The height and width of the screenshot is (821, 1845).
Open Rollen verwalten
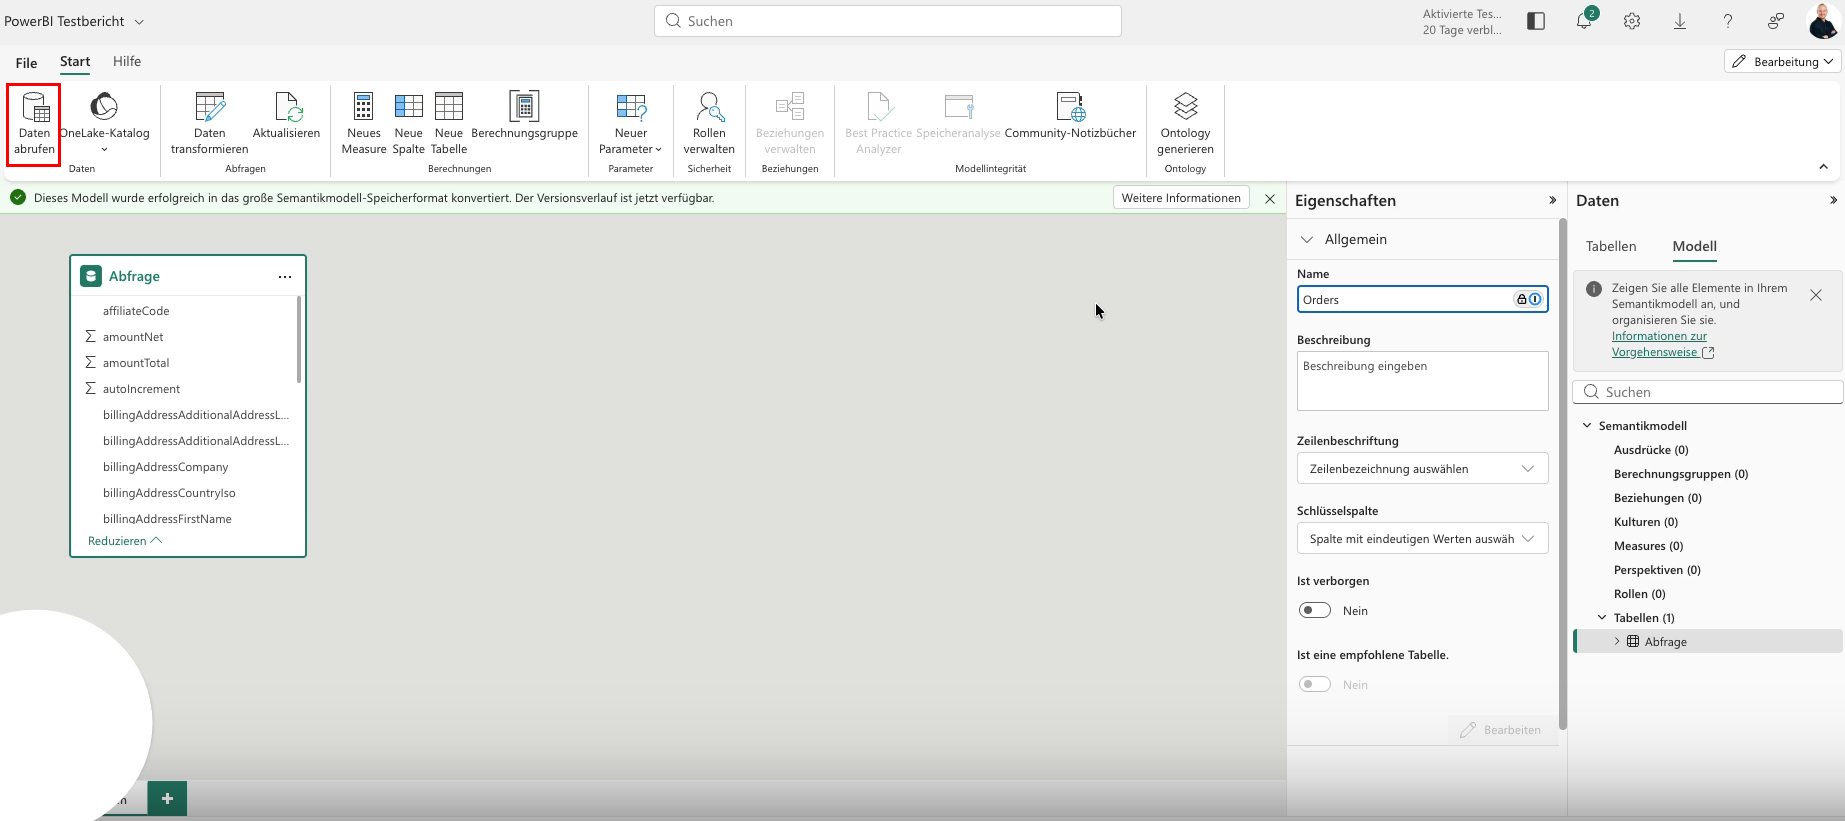pyautogui.click(x=709, y=124)
